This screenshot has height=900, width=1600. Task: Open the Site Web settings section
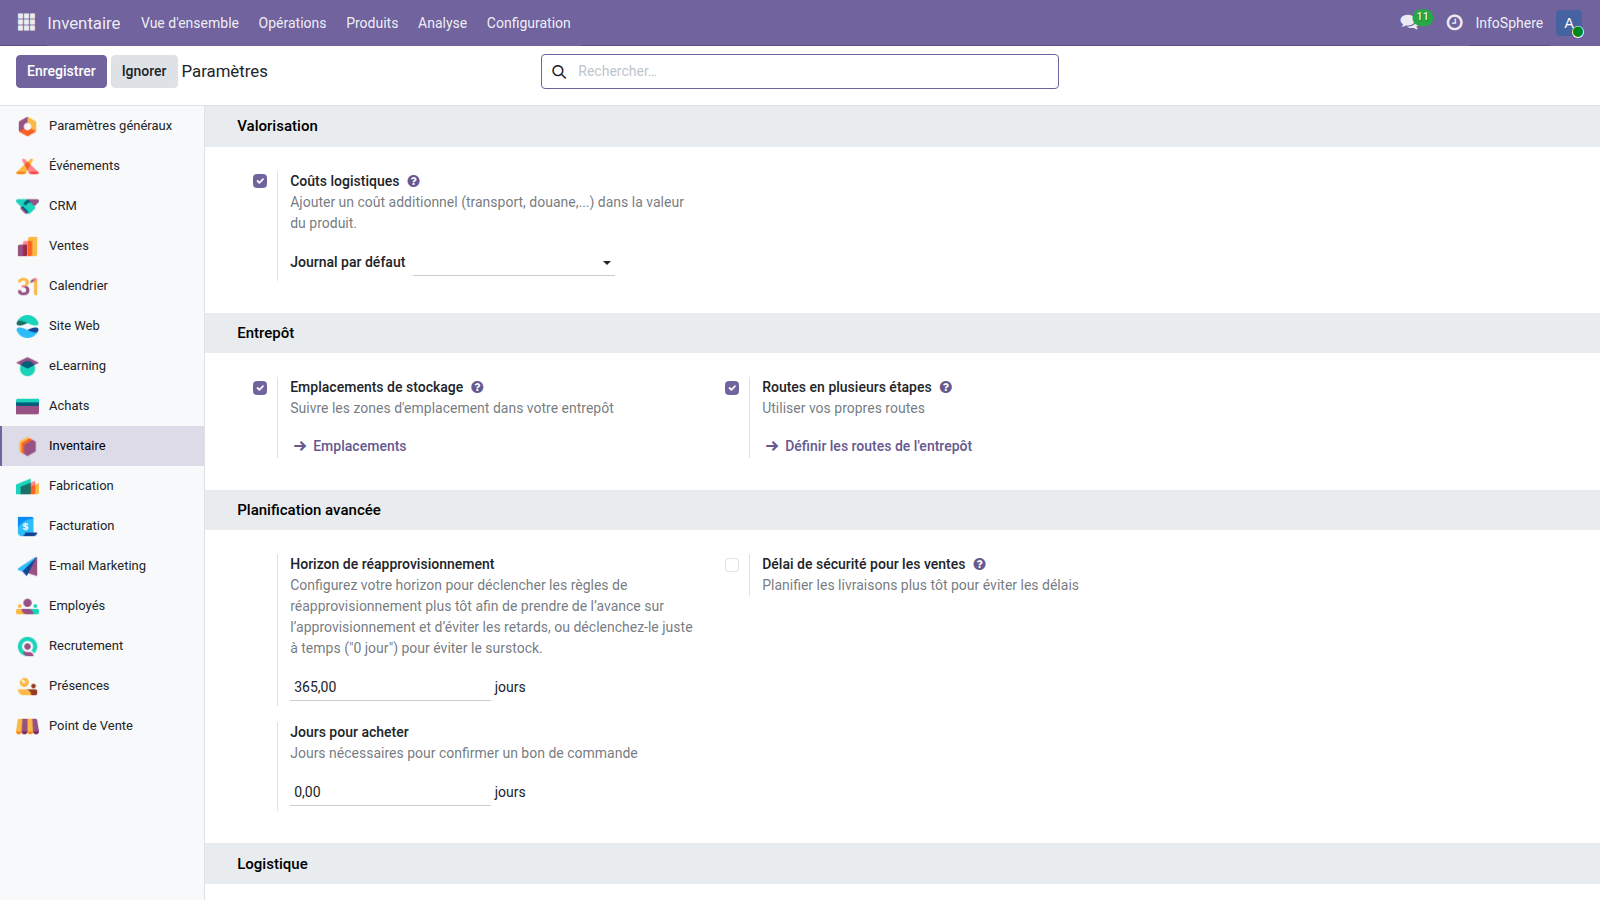(74, 325)
